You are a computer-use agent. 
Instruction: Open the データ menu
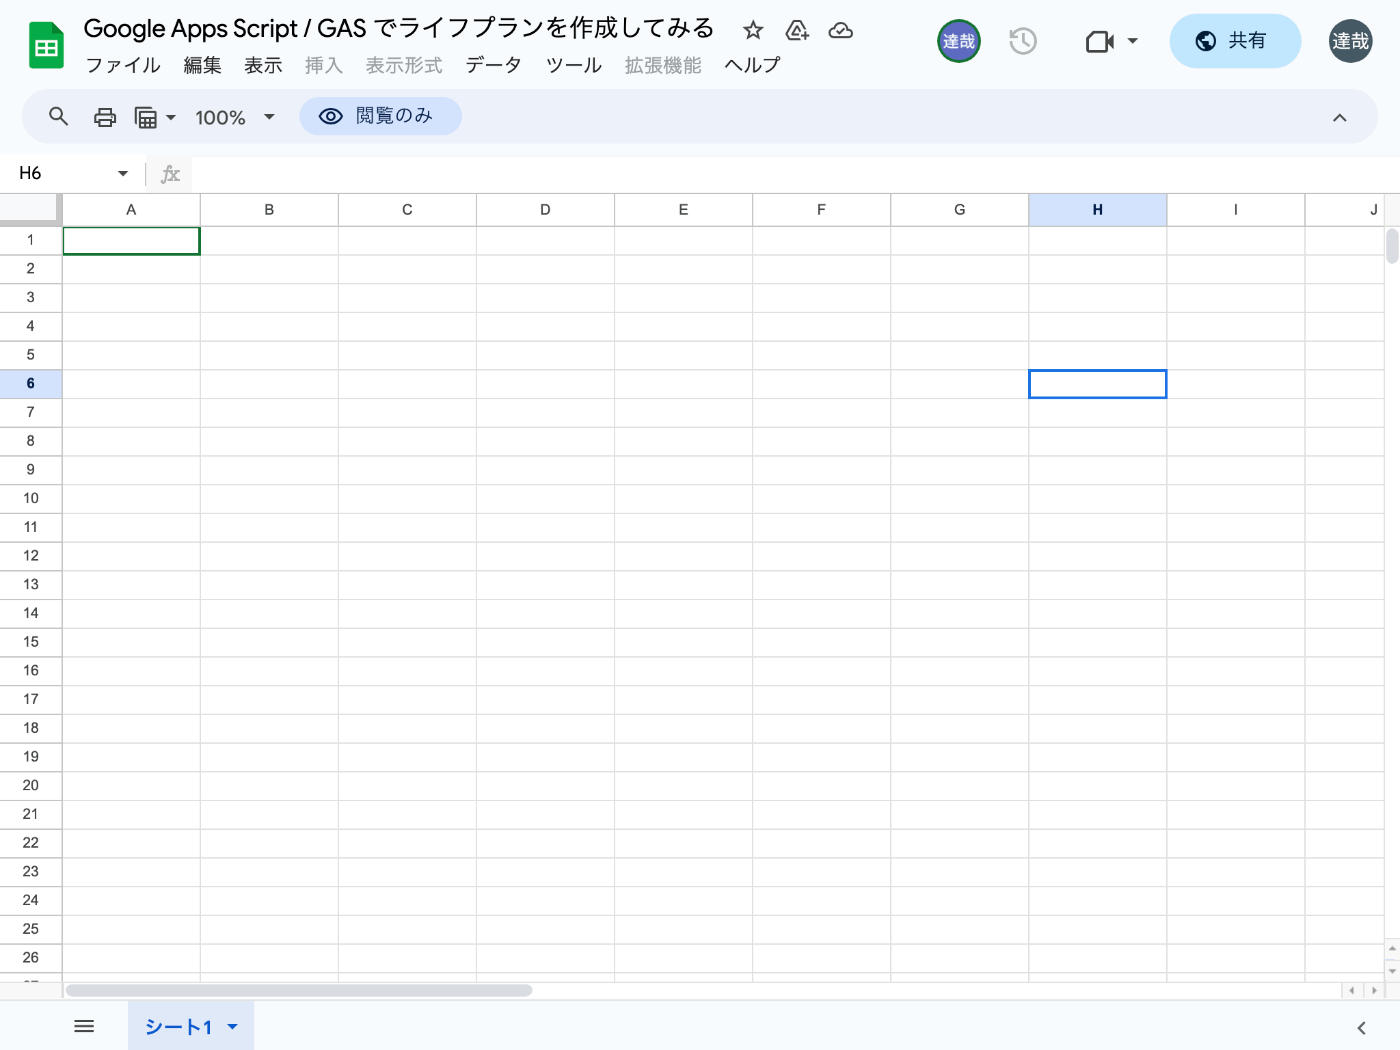point(493,65)
